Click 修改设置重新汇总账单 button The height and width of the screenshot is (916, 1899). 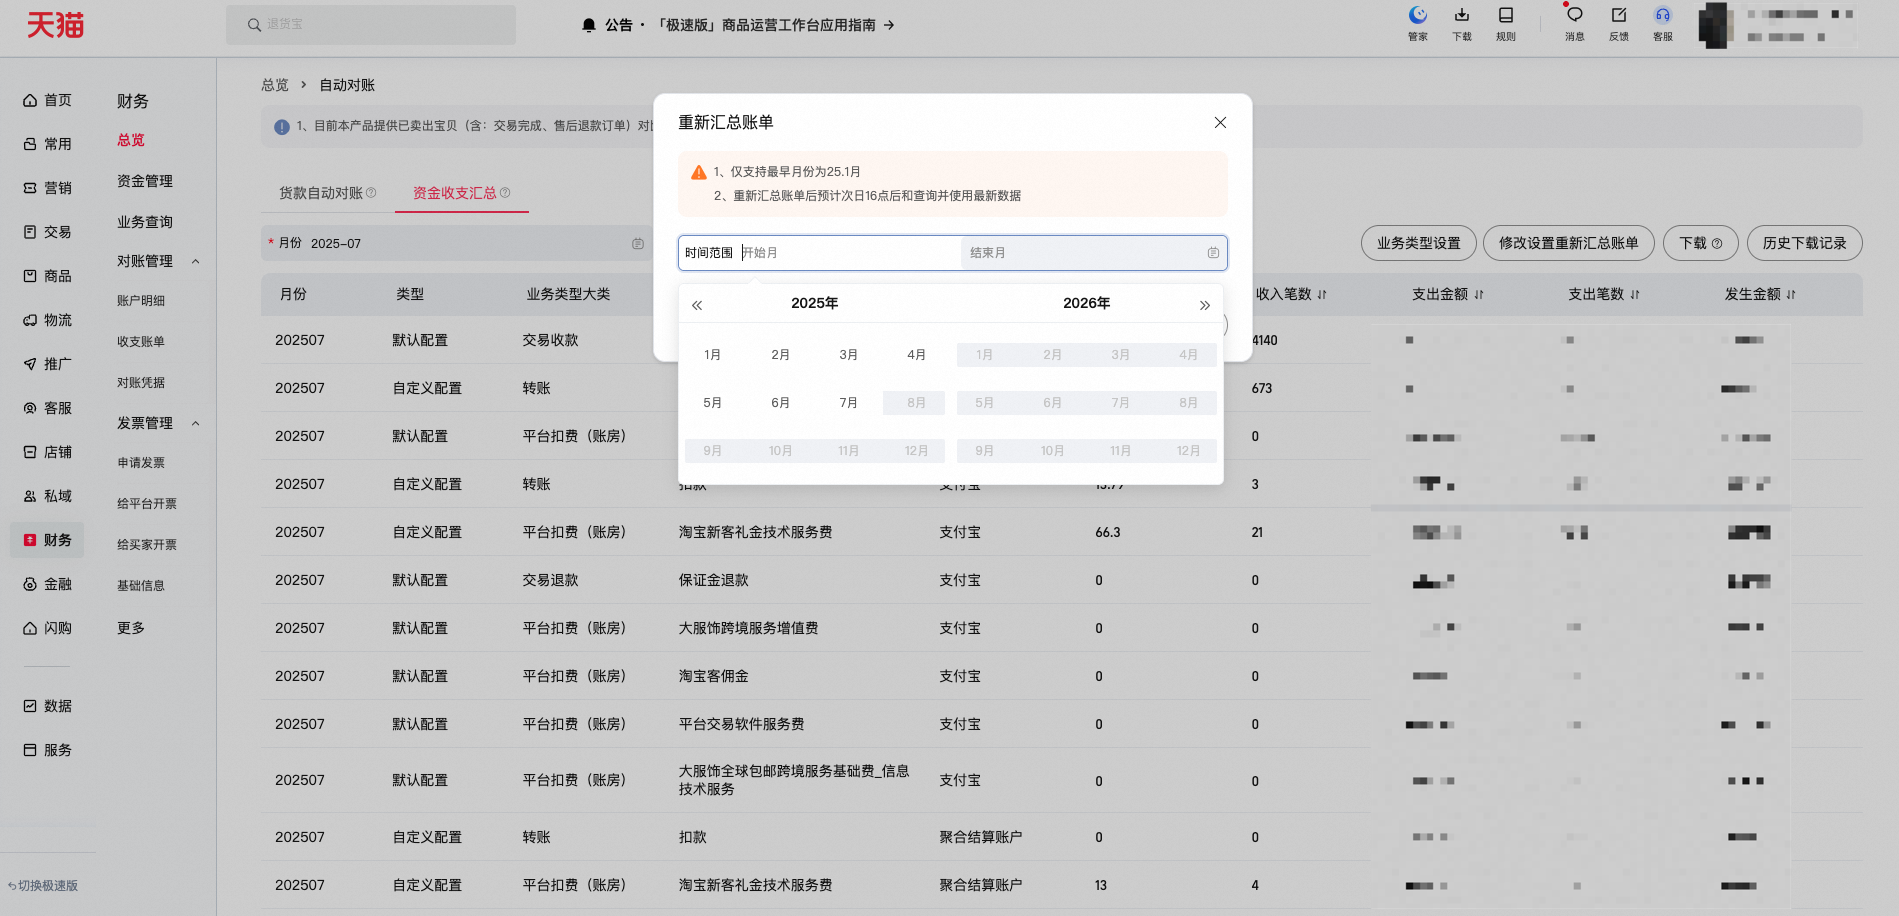(x=1568, y=243)
